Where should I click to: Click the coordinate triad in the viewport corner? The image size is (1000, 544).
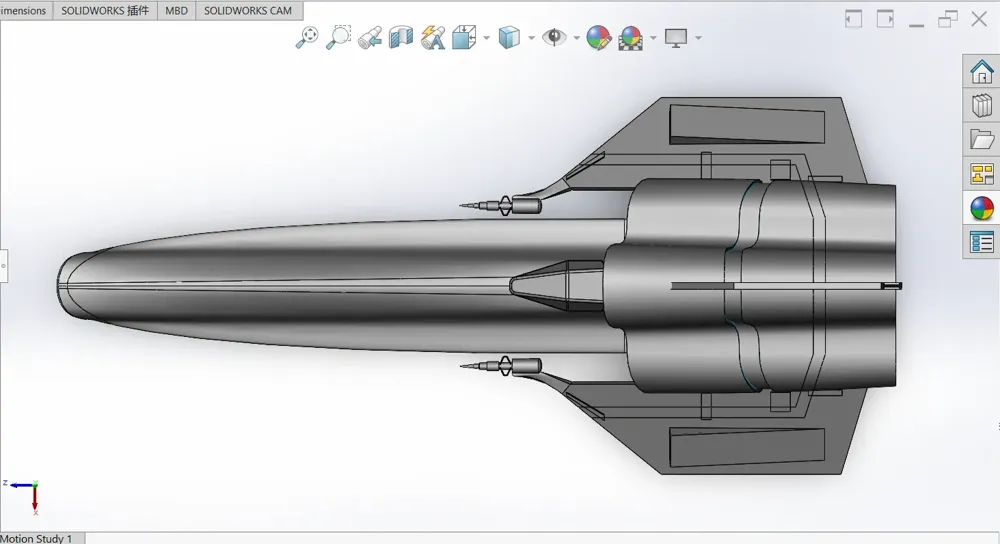click(x=22, y=497)
